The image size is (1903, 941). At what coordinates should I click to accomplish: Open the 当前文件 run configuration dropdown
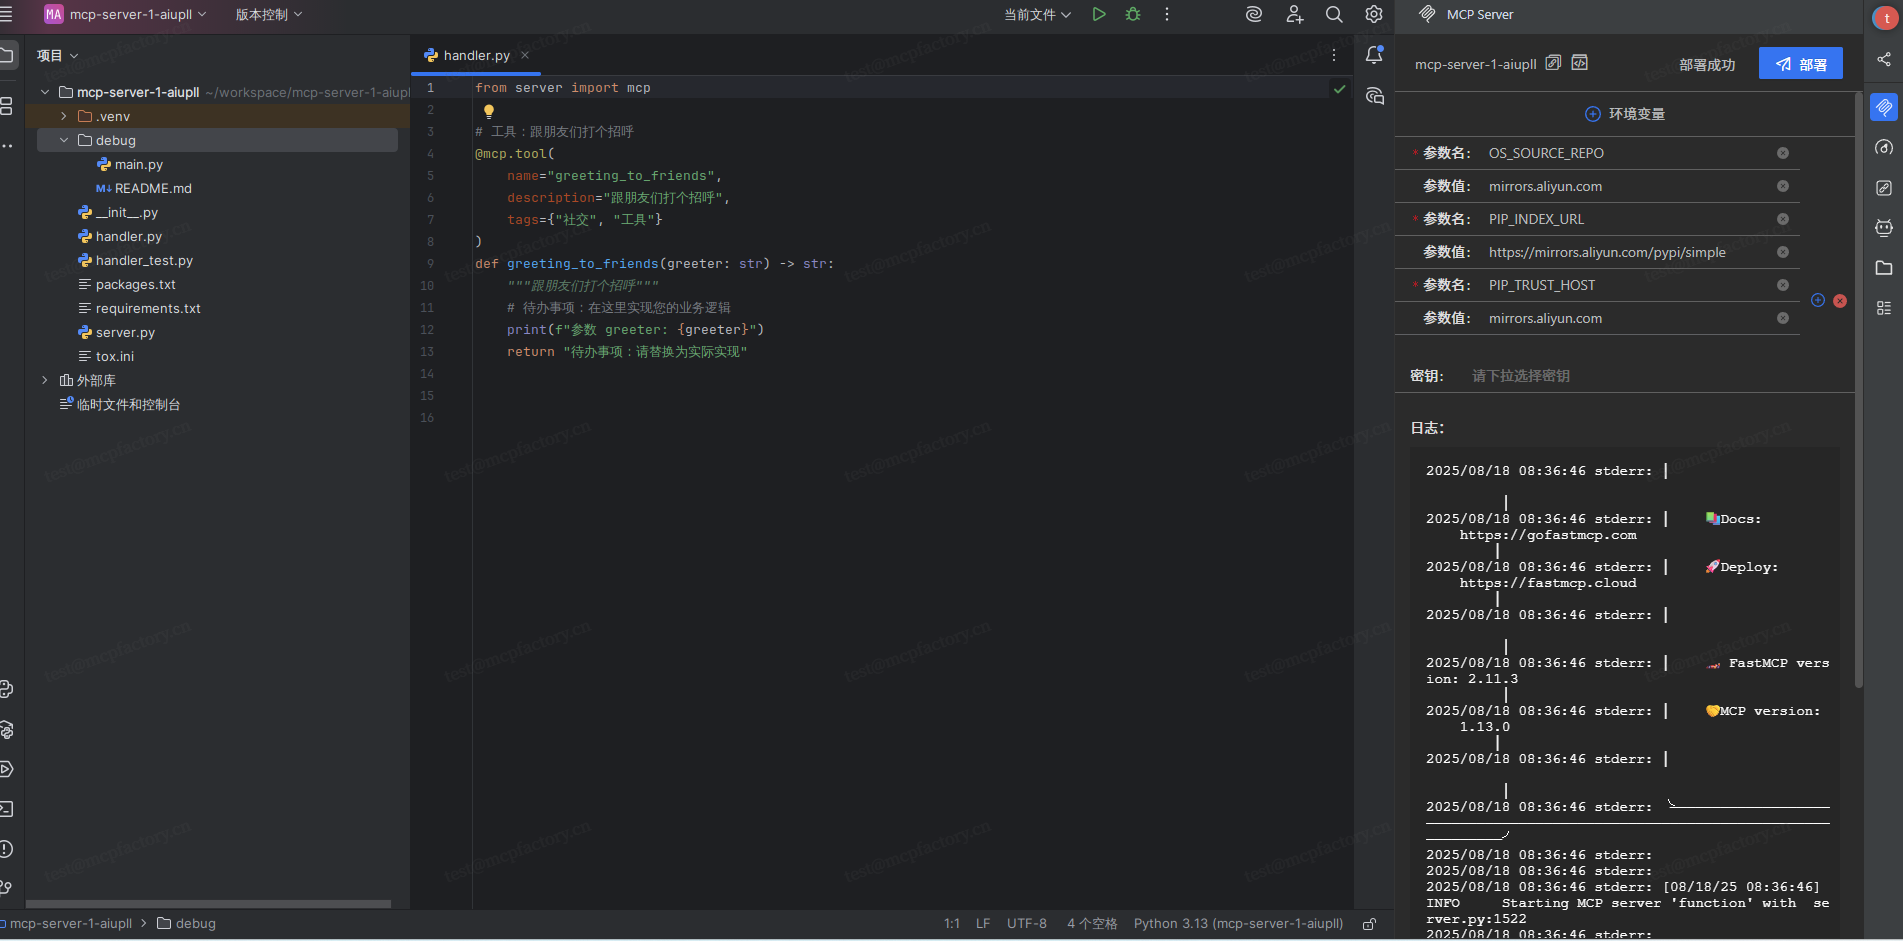(1037, 14)
